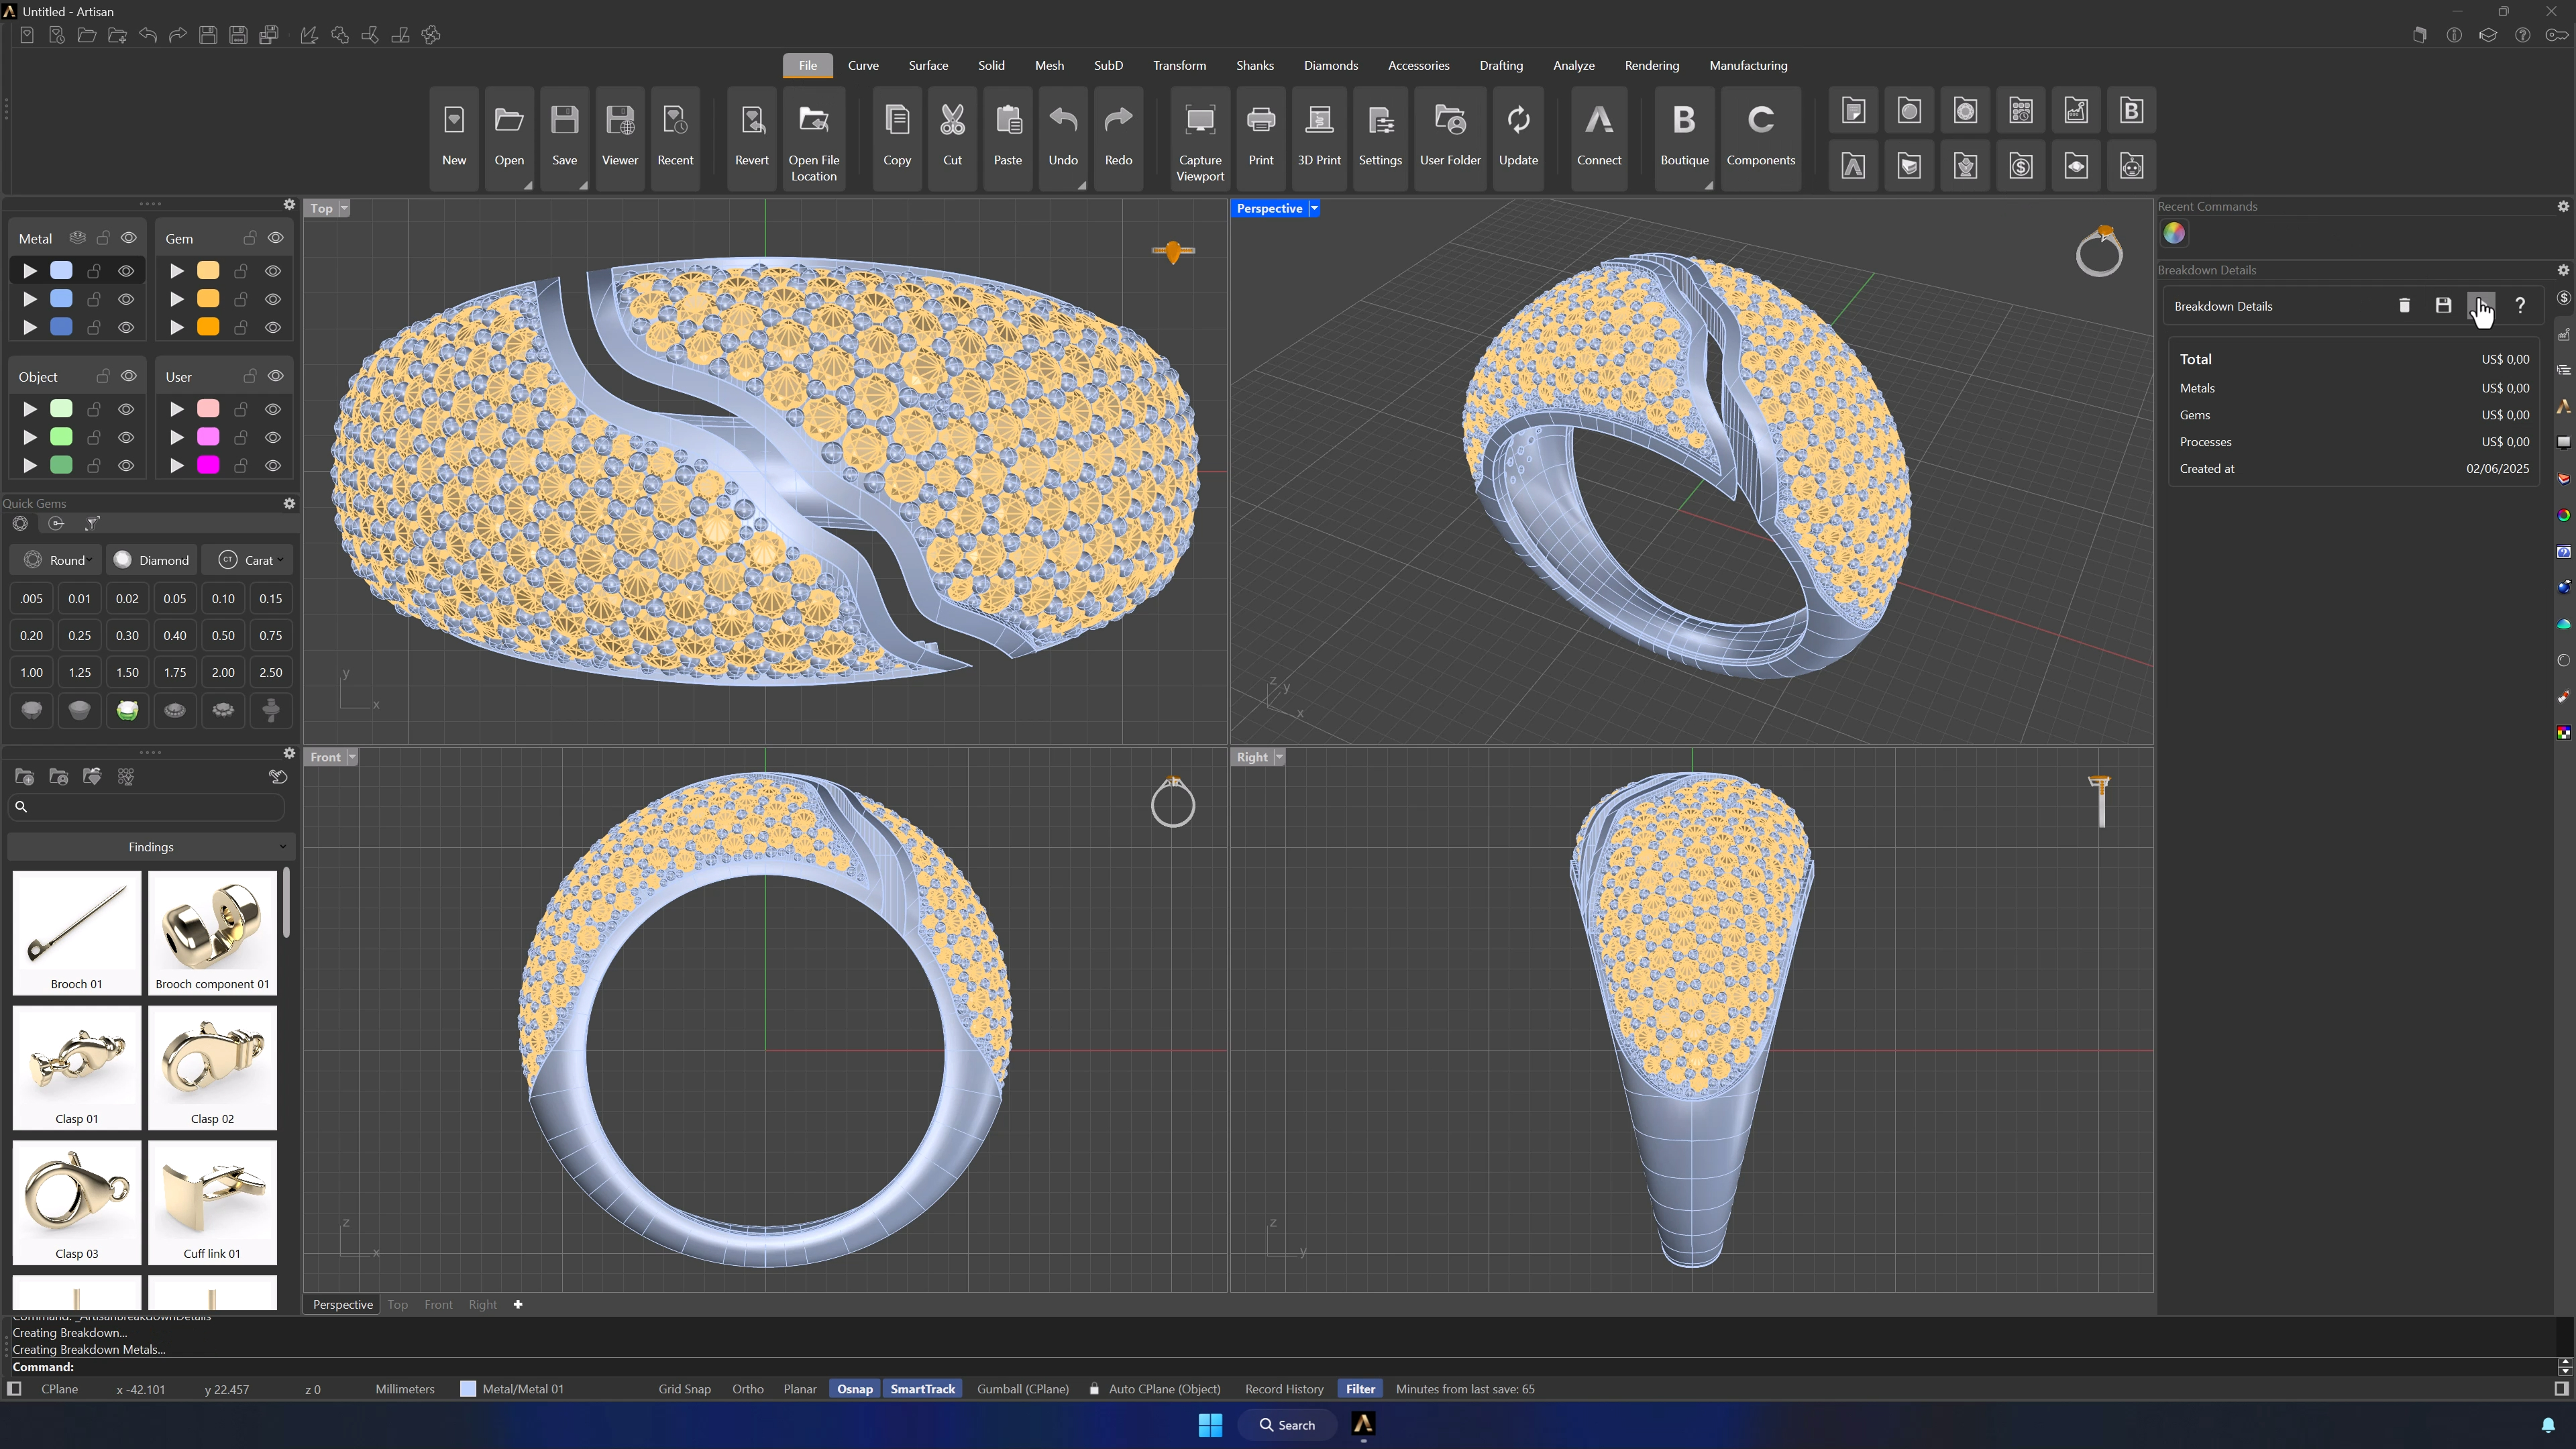The image size is (2576, 1449).
Task: Select the 0.50 carat gem size
Action: [x=223, y=635]
